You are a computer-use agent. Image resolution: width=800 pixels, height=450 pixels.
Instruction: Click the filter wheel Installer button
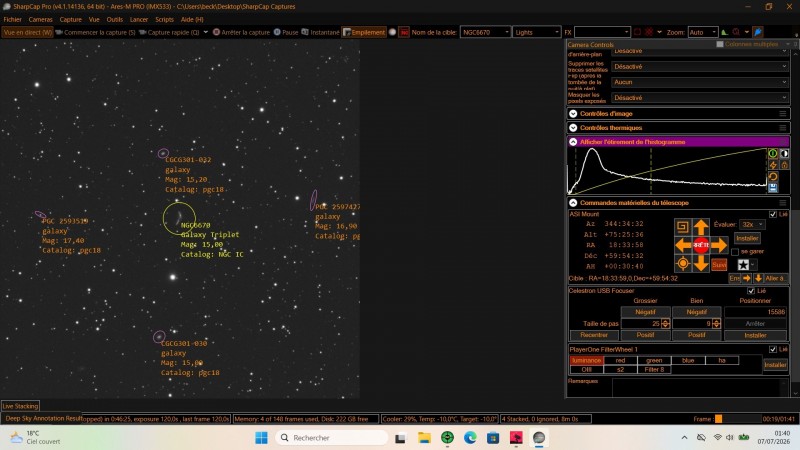pyautogui.click(x=776, y=365)
